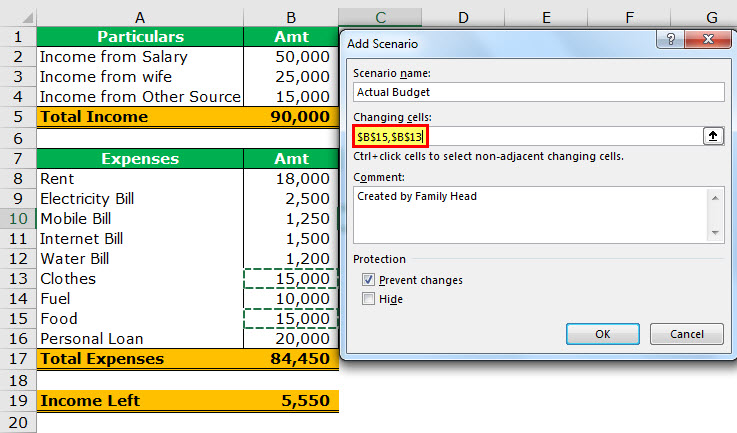Click the Fuel cell
This screenshot has height=433, width=737.
coord(140,299)
